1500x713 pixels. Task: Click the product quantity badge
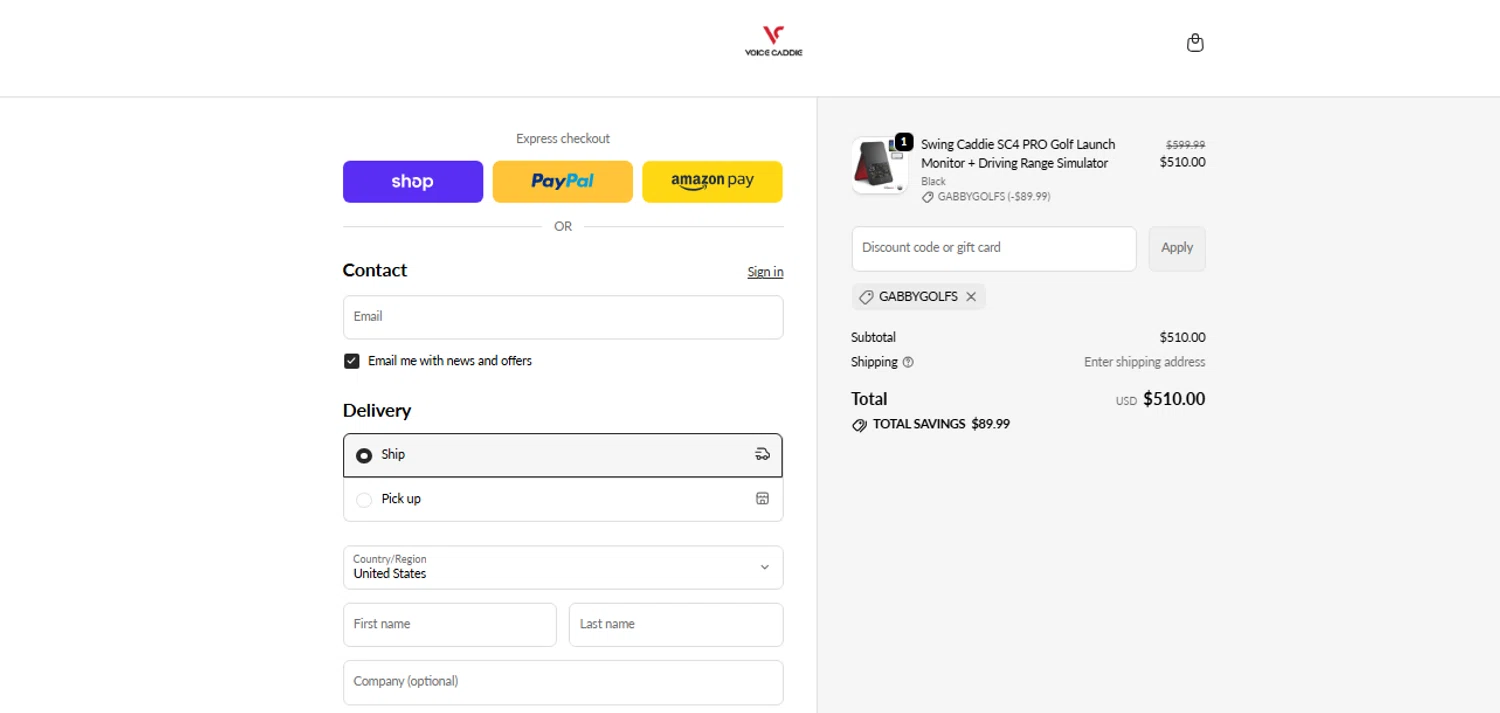(x=904, y=142)
